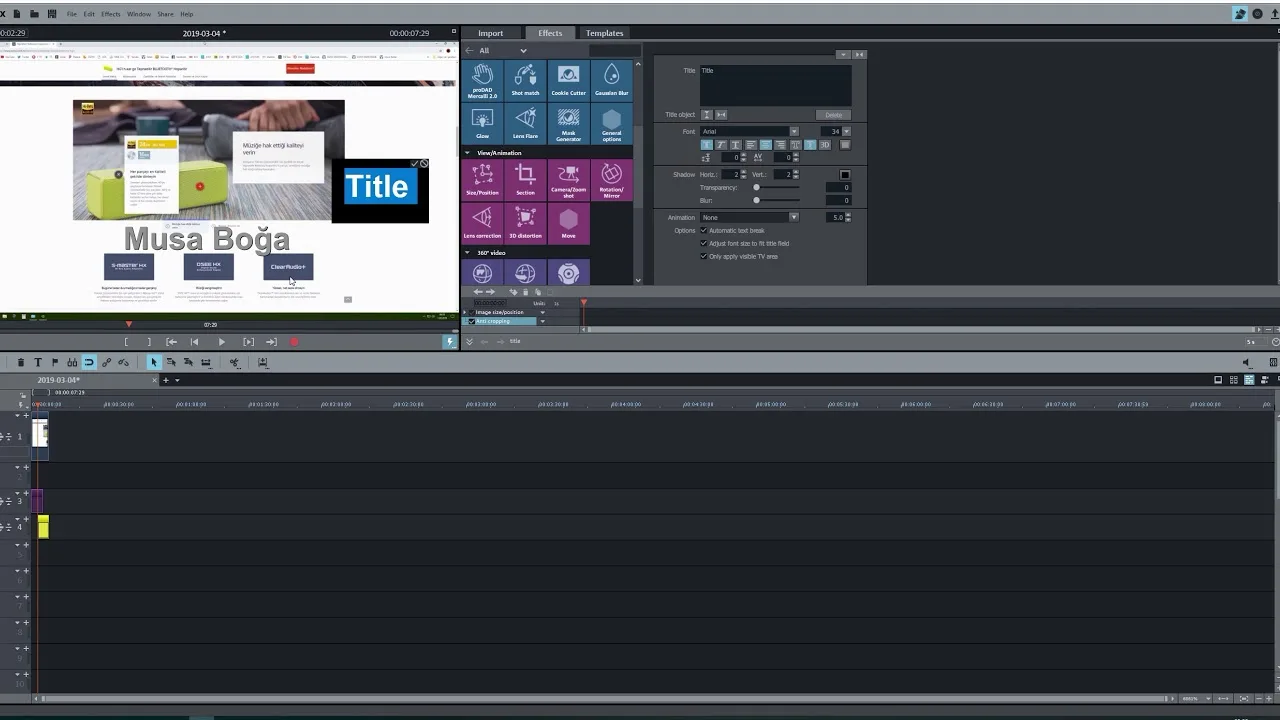
Task: Uncheck Adjust font size to fit title field
Action: coord(704,243)
